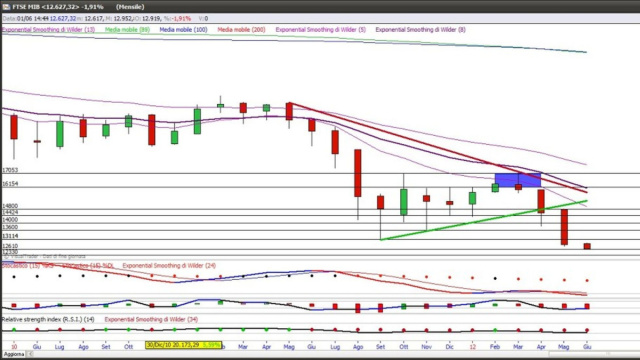
Task: Click the Relative strength index (R.S.I.) (14) label
Action: pyautogui.click(x=48, y=319)
